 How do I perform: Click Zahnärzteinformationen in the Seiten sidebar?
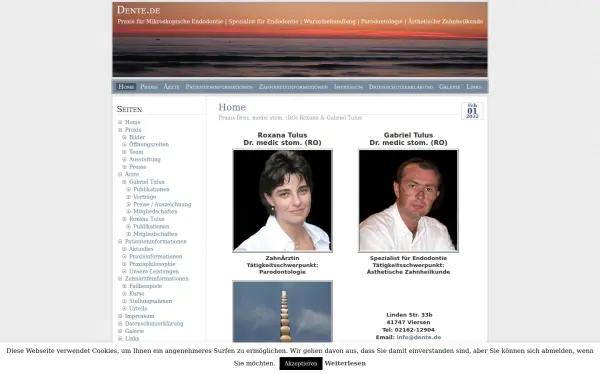(x=157, y=279)
